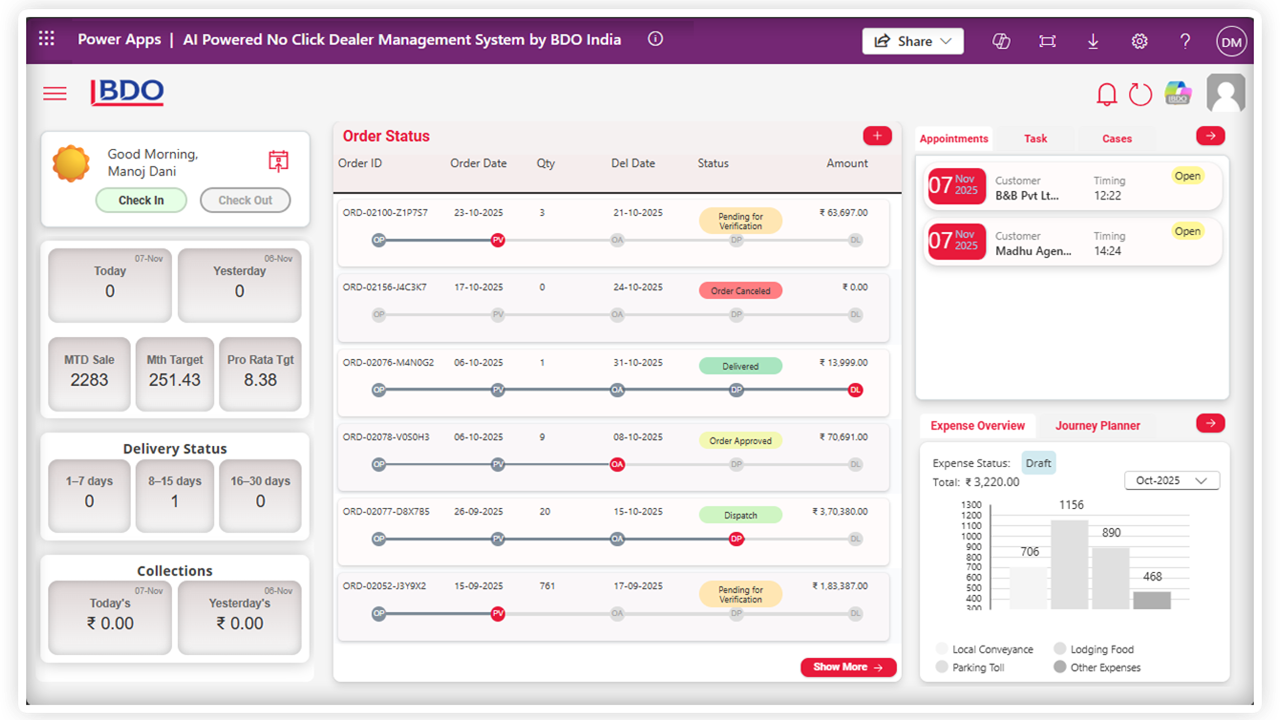Open Today's collections tile
This screenshot has height=720, width=1280.
tap(110, 618)
